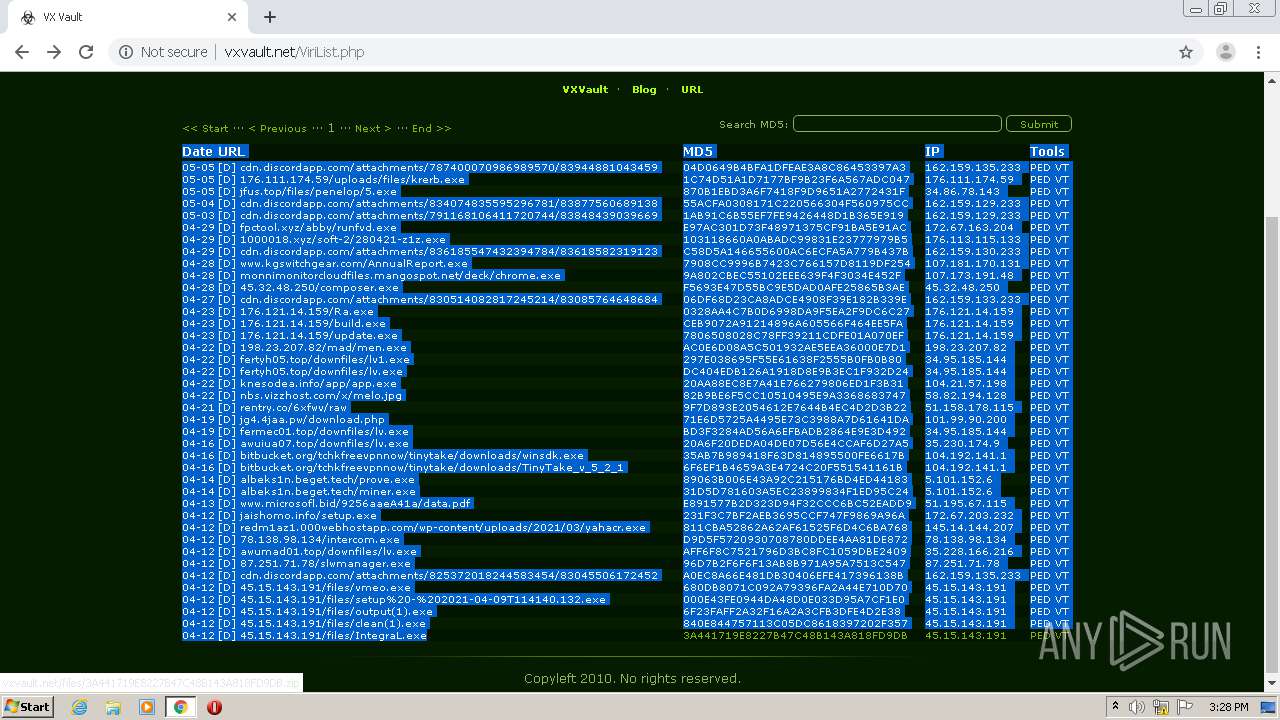Open 78.138.98.134/intercom.exe link
The height and width of the screenshot is (720, 1280).
[320, 539]
